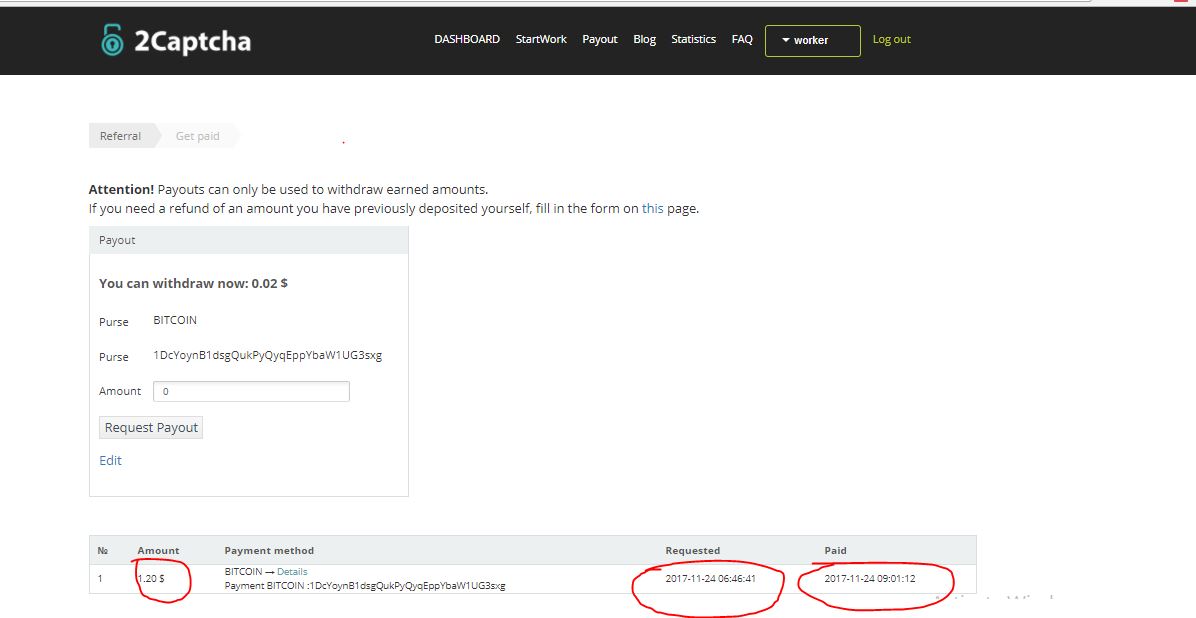Click the Requested column header

692,551
